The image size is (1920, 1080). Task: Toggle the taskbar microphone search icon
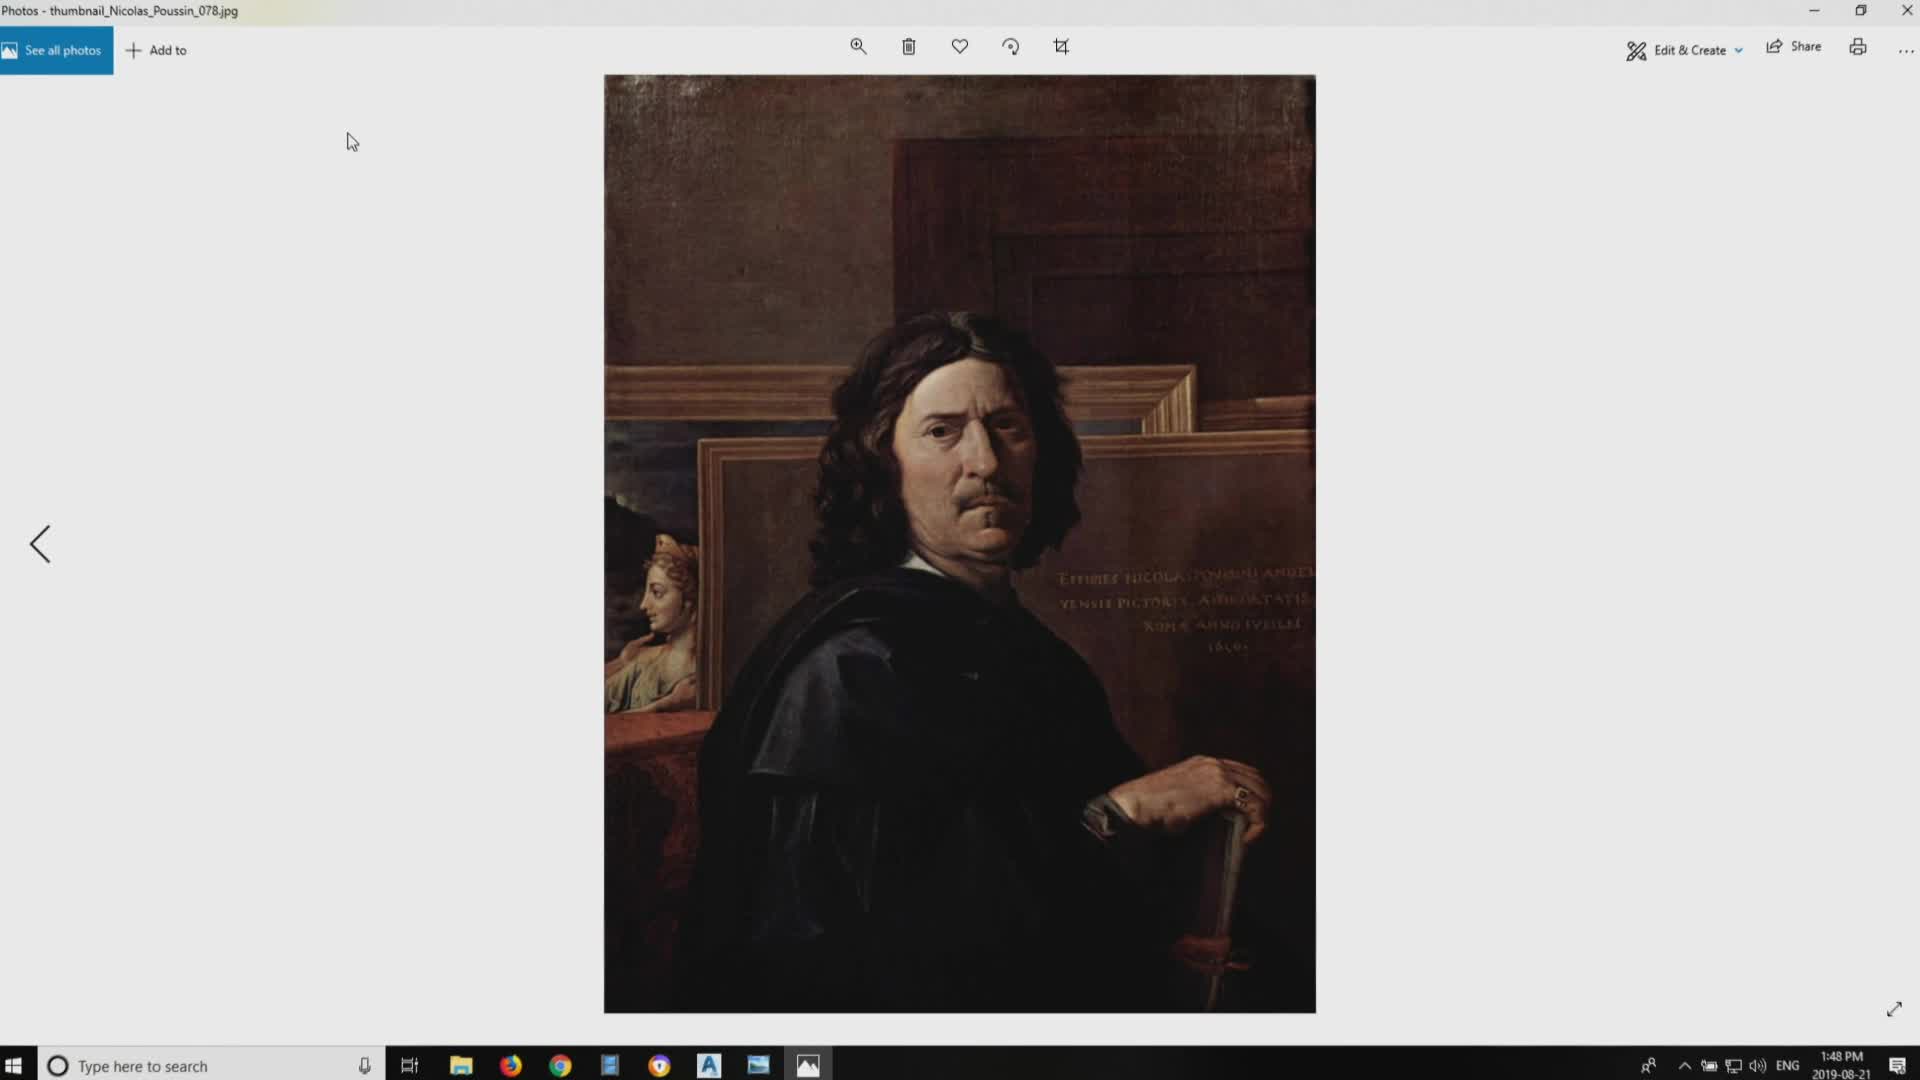click(x=364, y=1066)
